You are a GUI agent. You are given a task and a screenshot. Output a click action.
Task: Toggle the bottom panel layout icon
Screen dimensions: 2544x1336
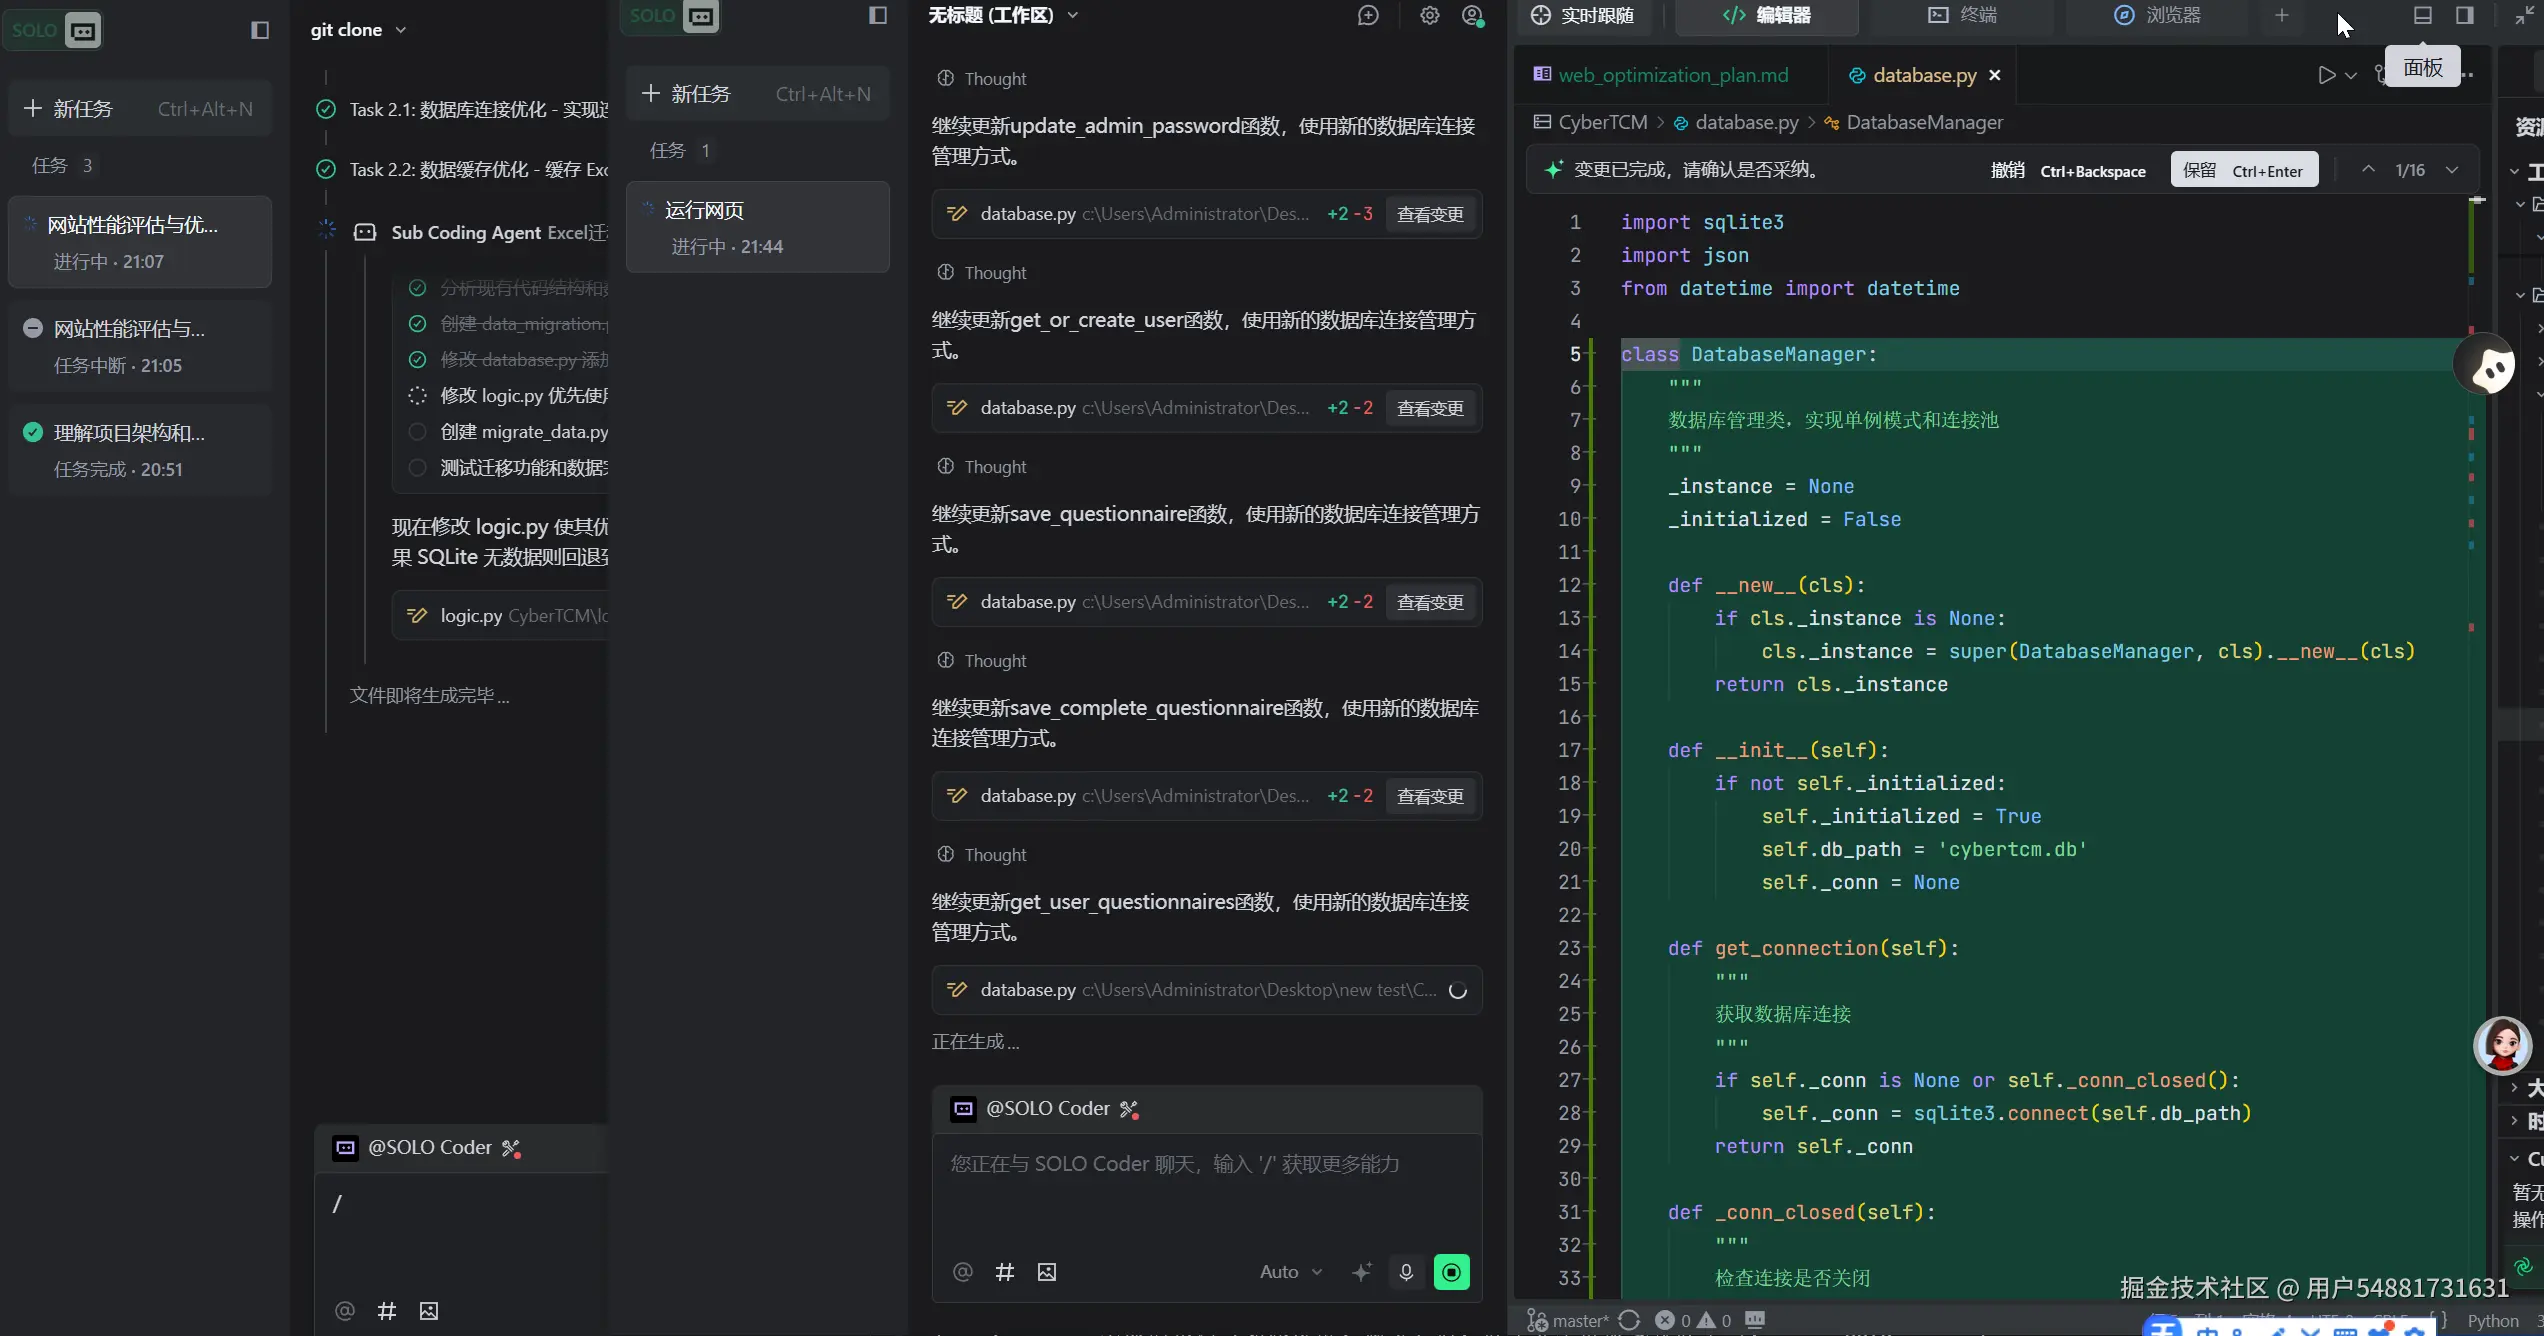[2422, 15]
